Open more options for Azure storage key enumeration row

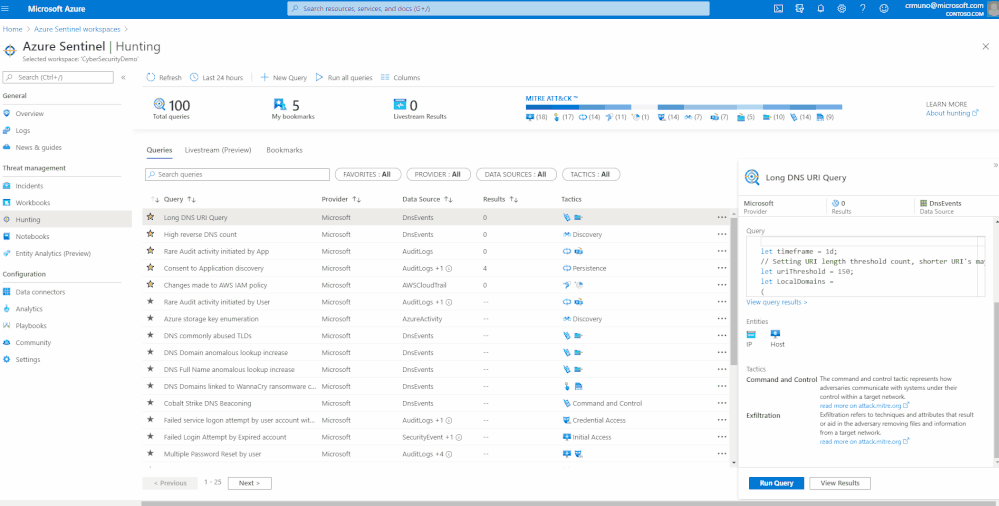point(721,319)
